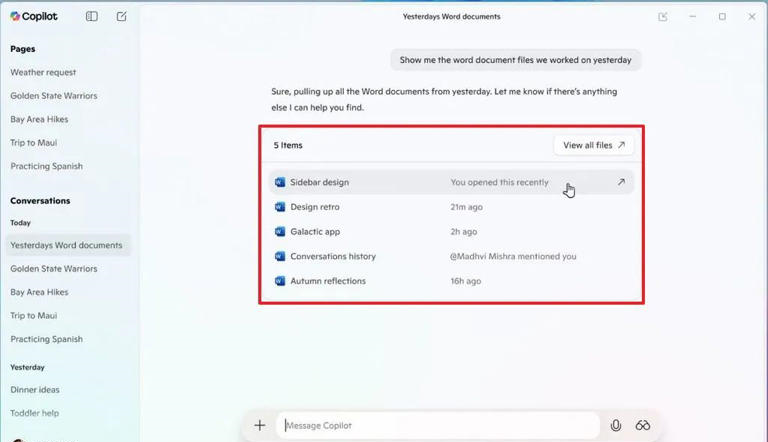Click 'You opened this recently' text
This screenshot has height=442, width=768.
tap(500, 182)
